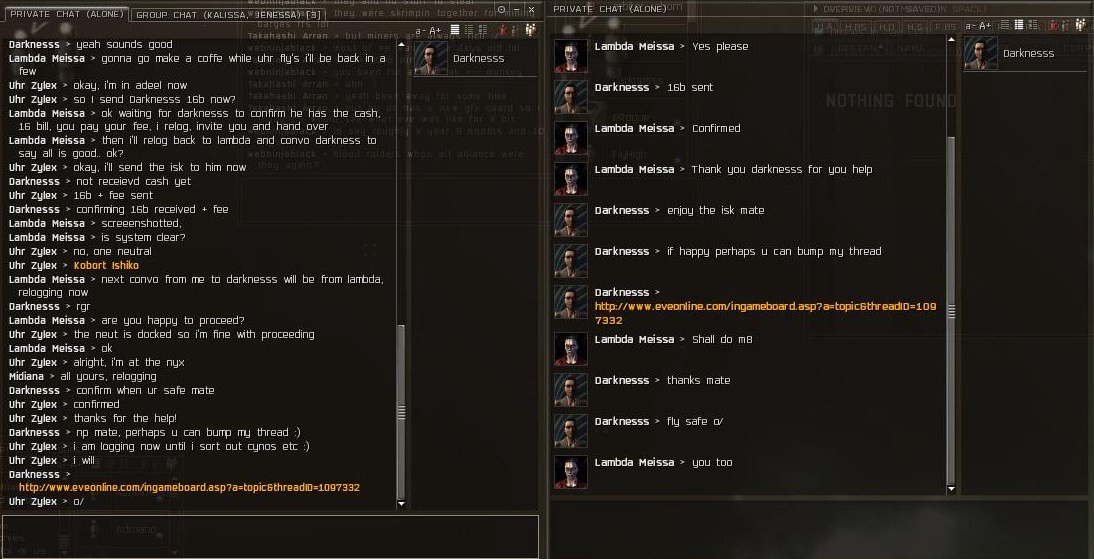Image resolution: width=1094 pixels, height=559 pixels.
Task: Toggle red block-user icon in right chat
Action: [x=1054, y=26]
